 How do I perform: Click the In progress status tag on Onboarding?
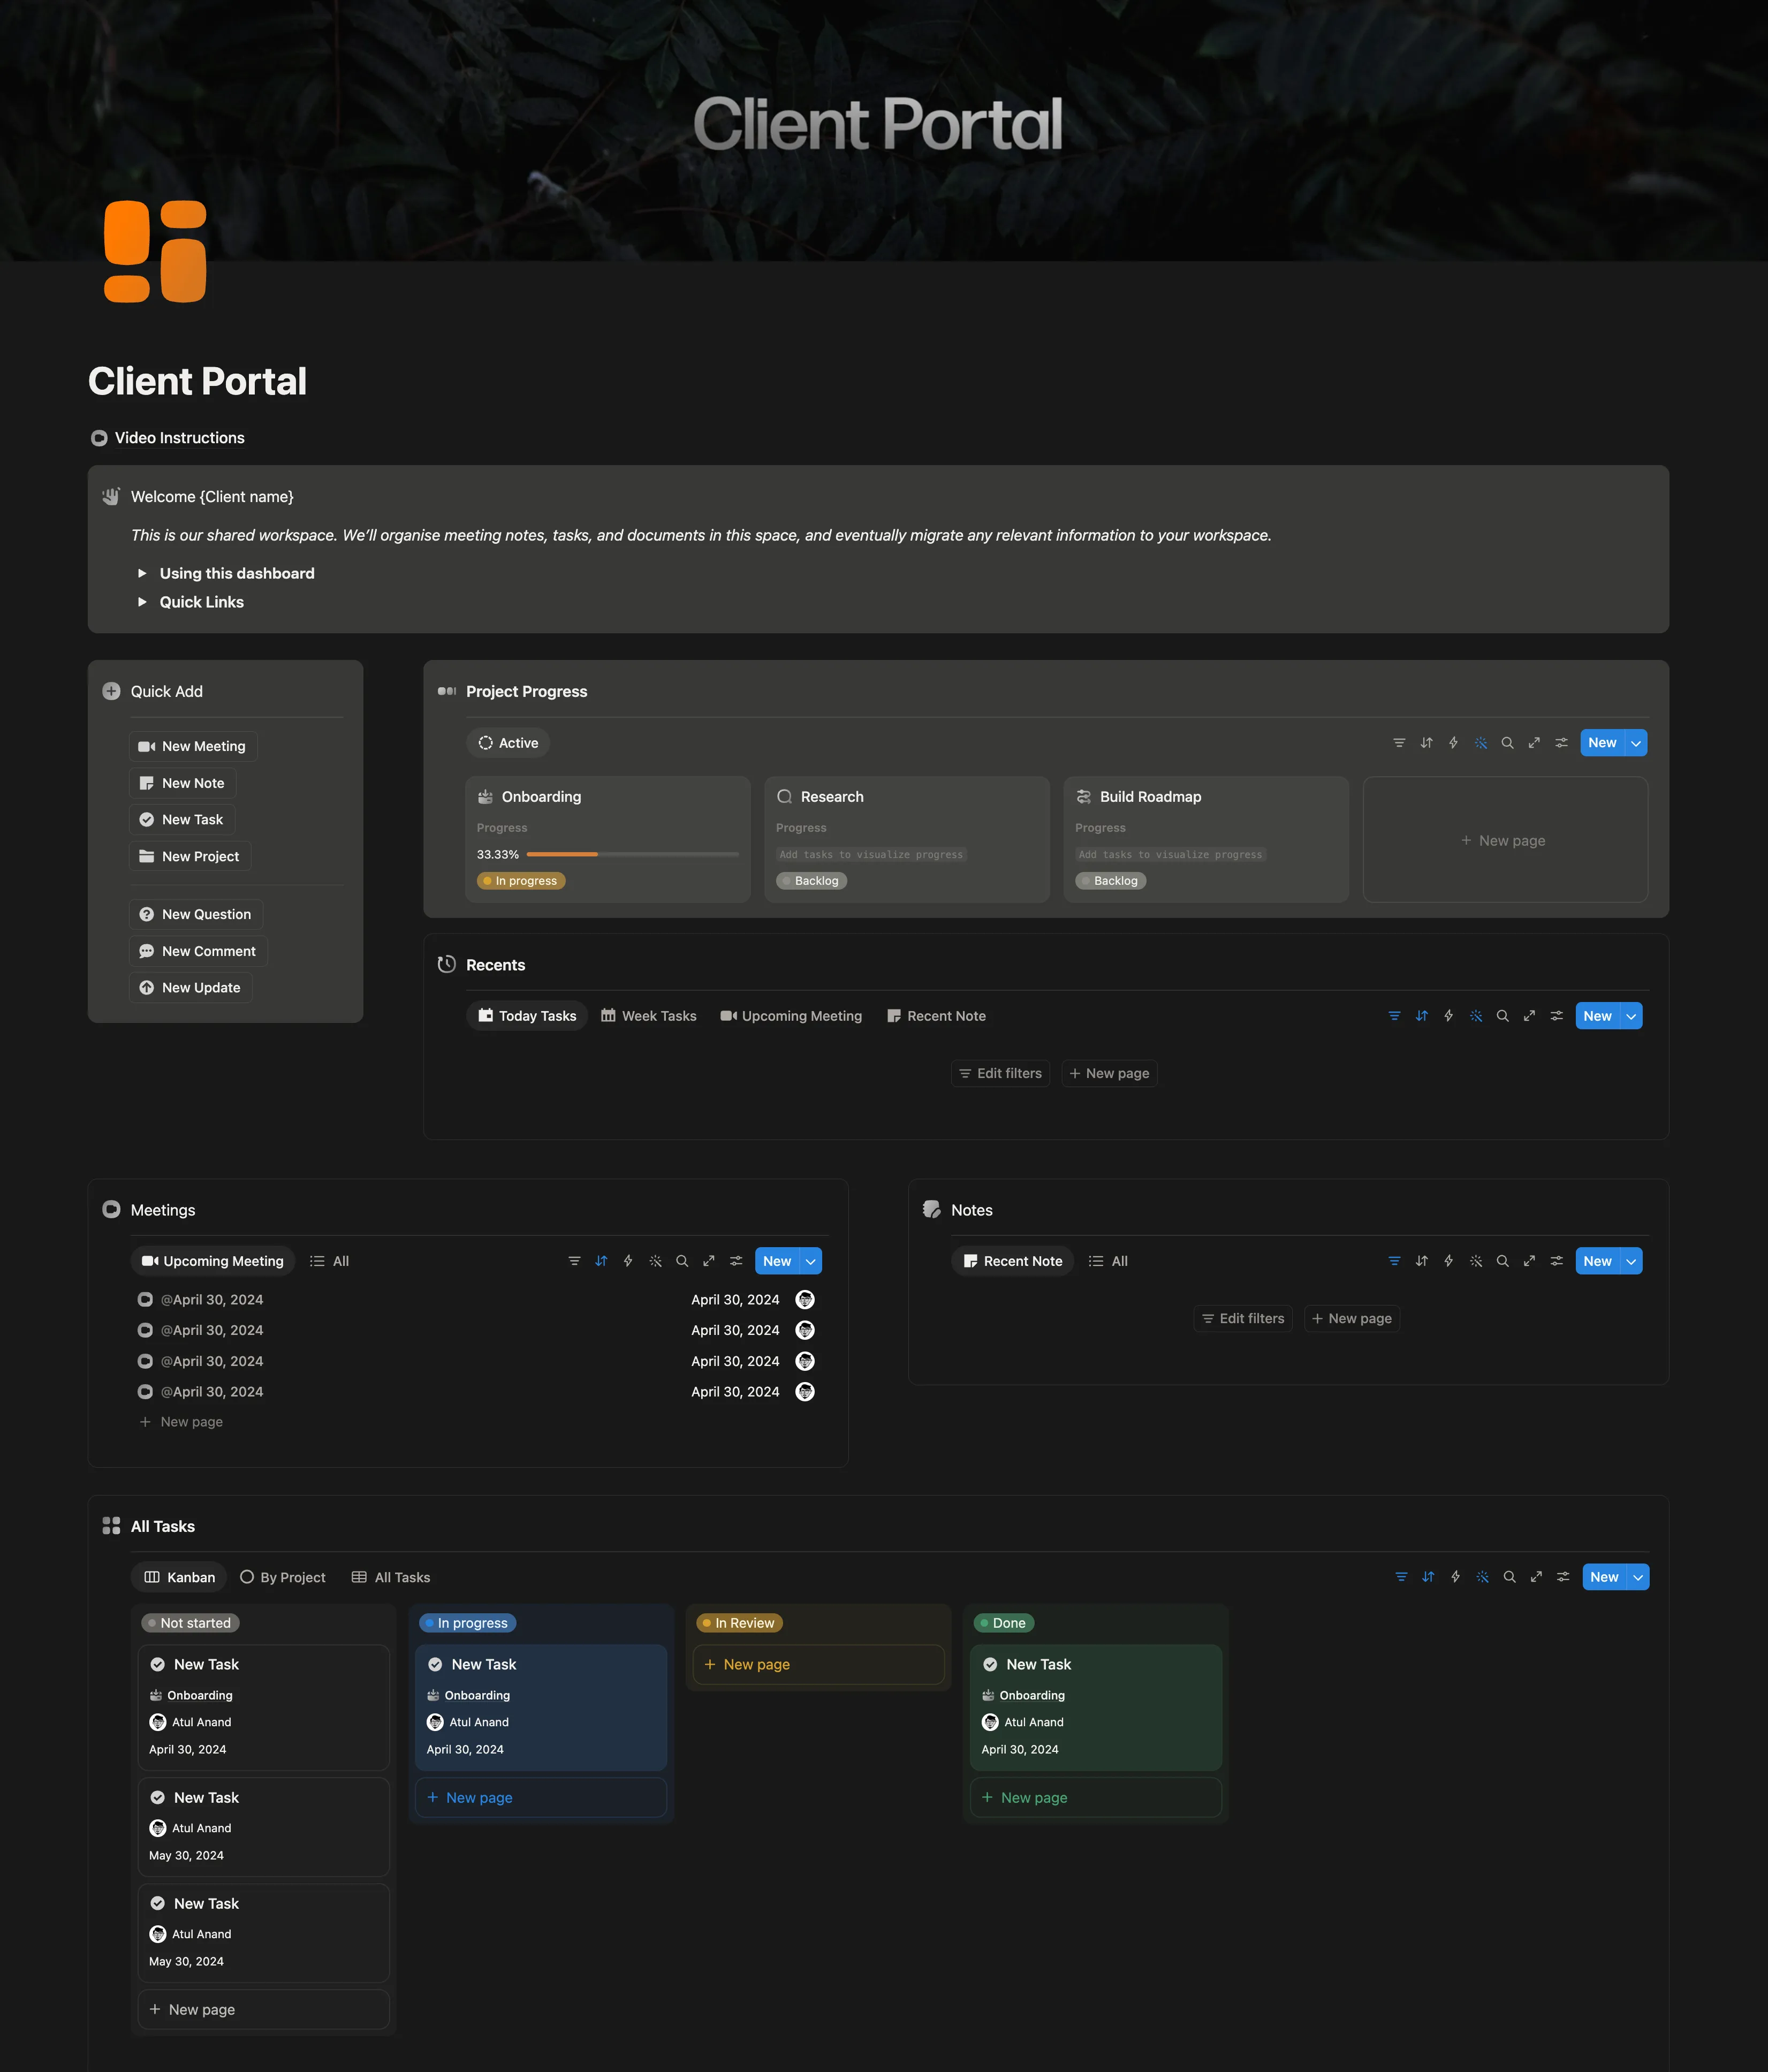pos(521,881)
